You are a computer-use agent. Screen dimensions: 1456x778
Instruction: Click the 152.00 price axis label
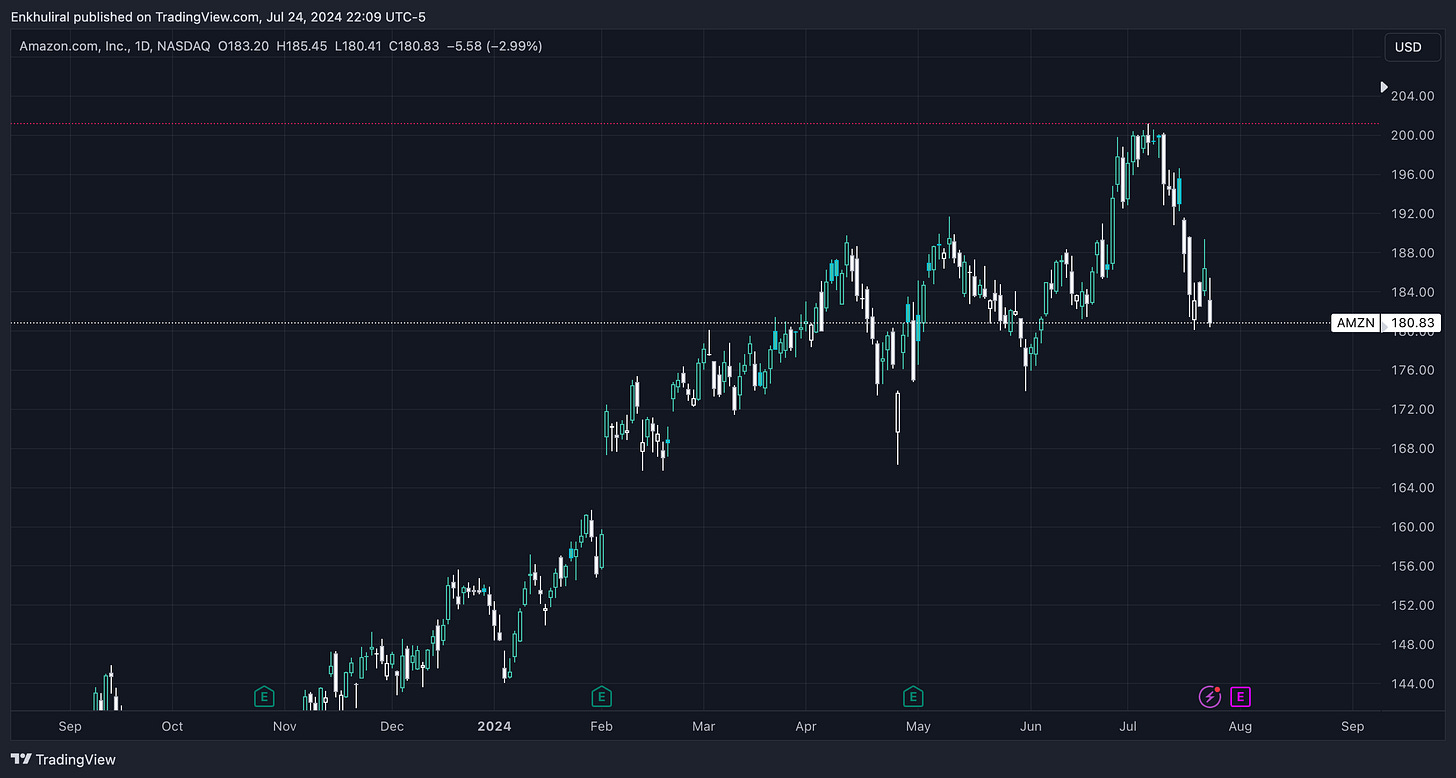click(1413, 605)
